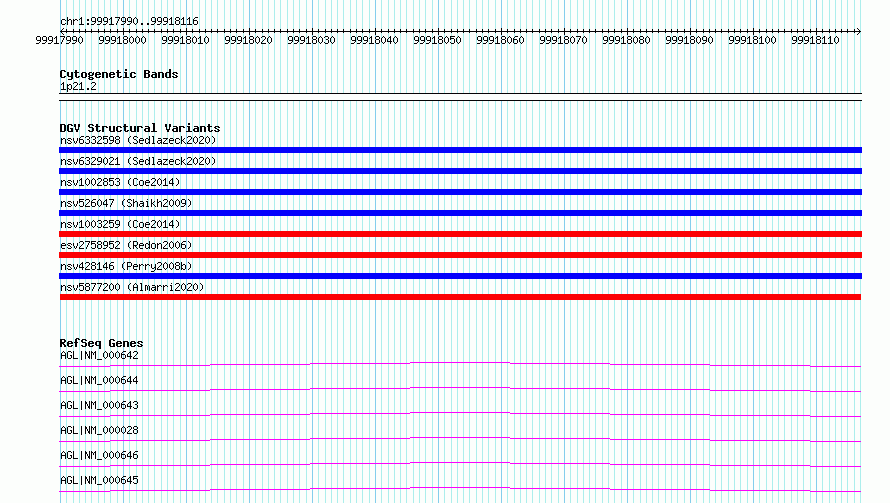Open variant esv2758952 (Redon2006) label
890x503 pixels.
(126, 245)
